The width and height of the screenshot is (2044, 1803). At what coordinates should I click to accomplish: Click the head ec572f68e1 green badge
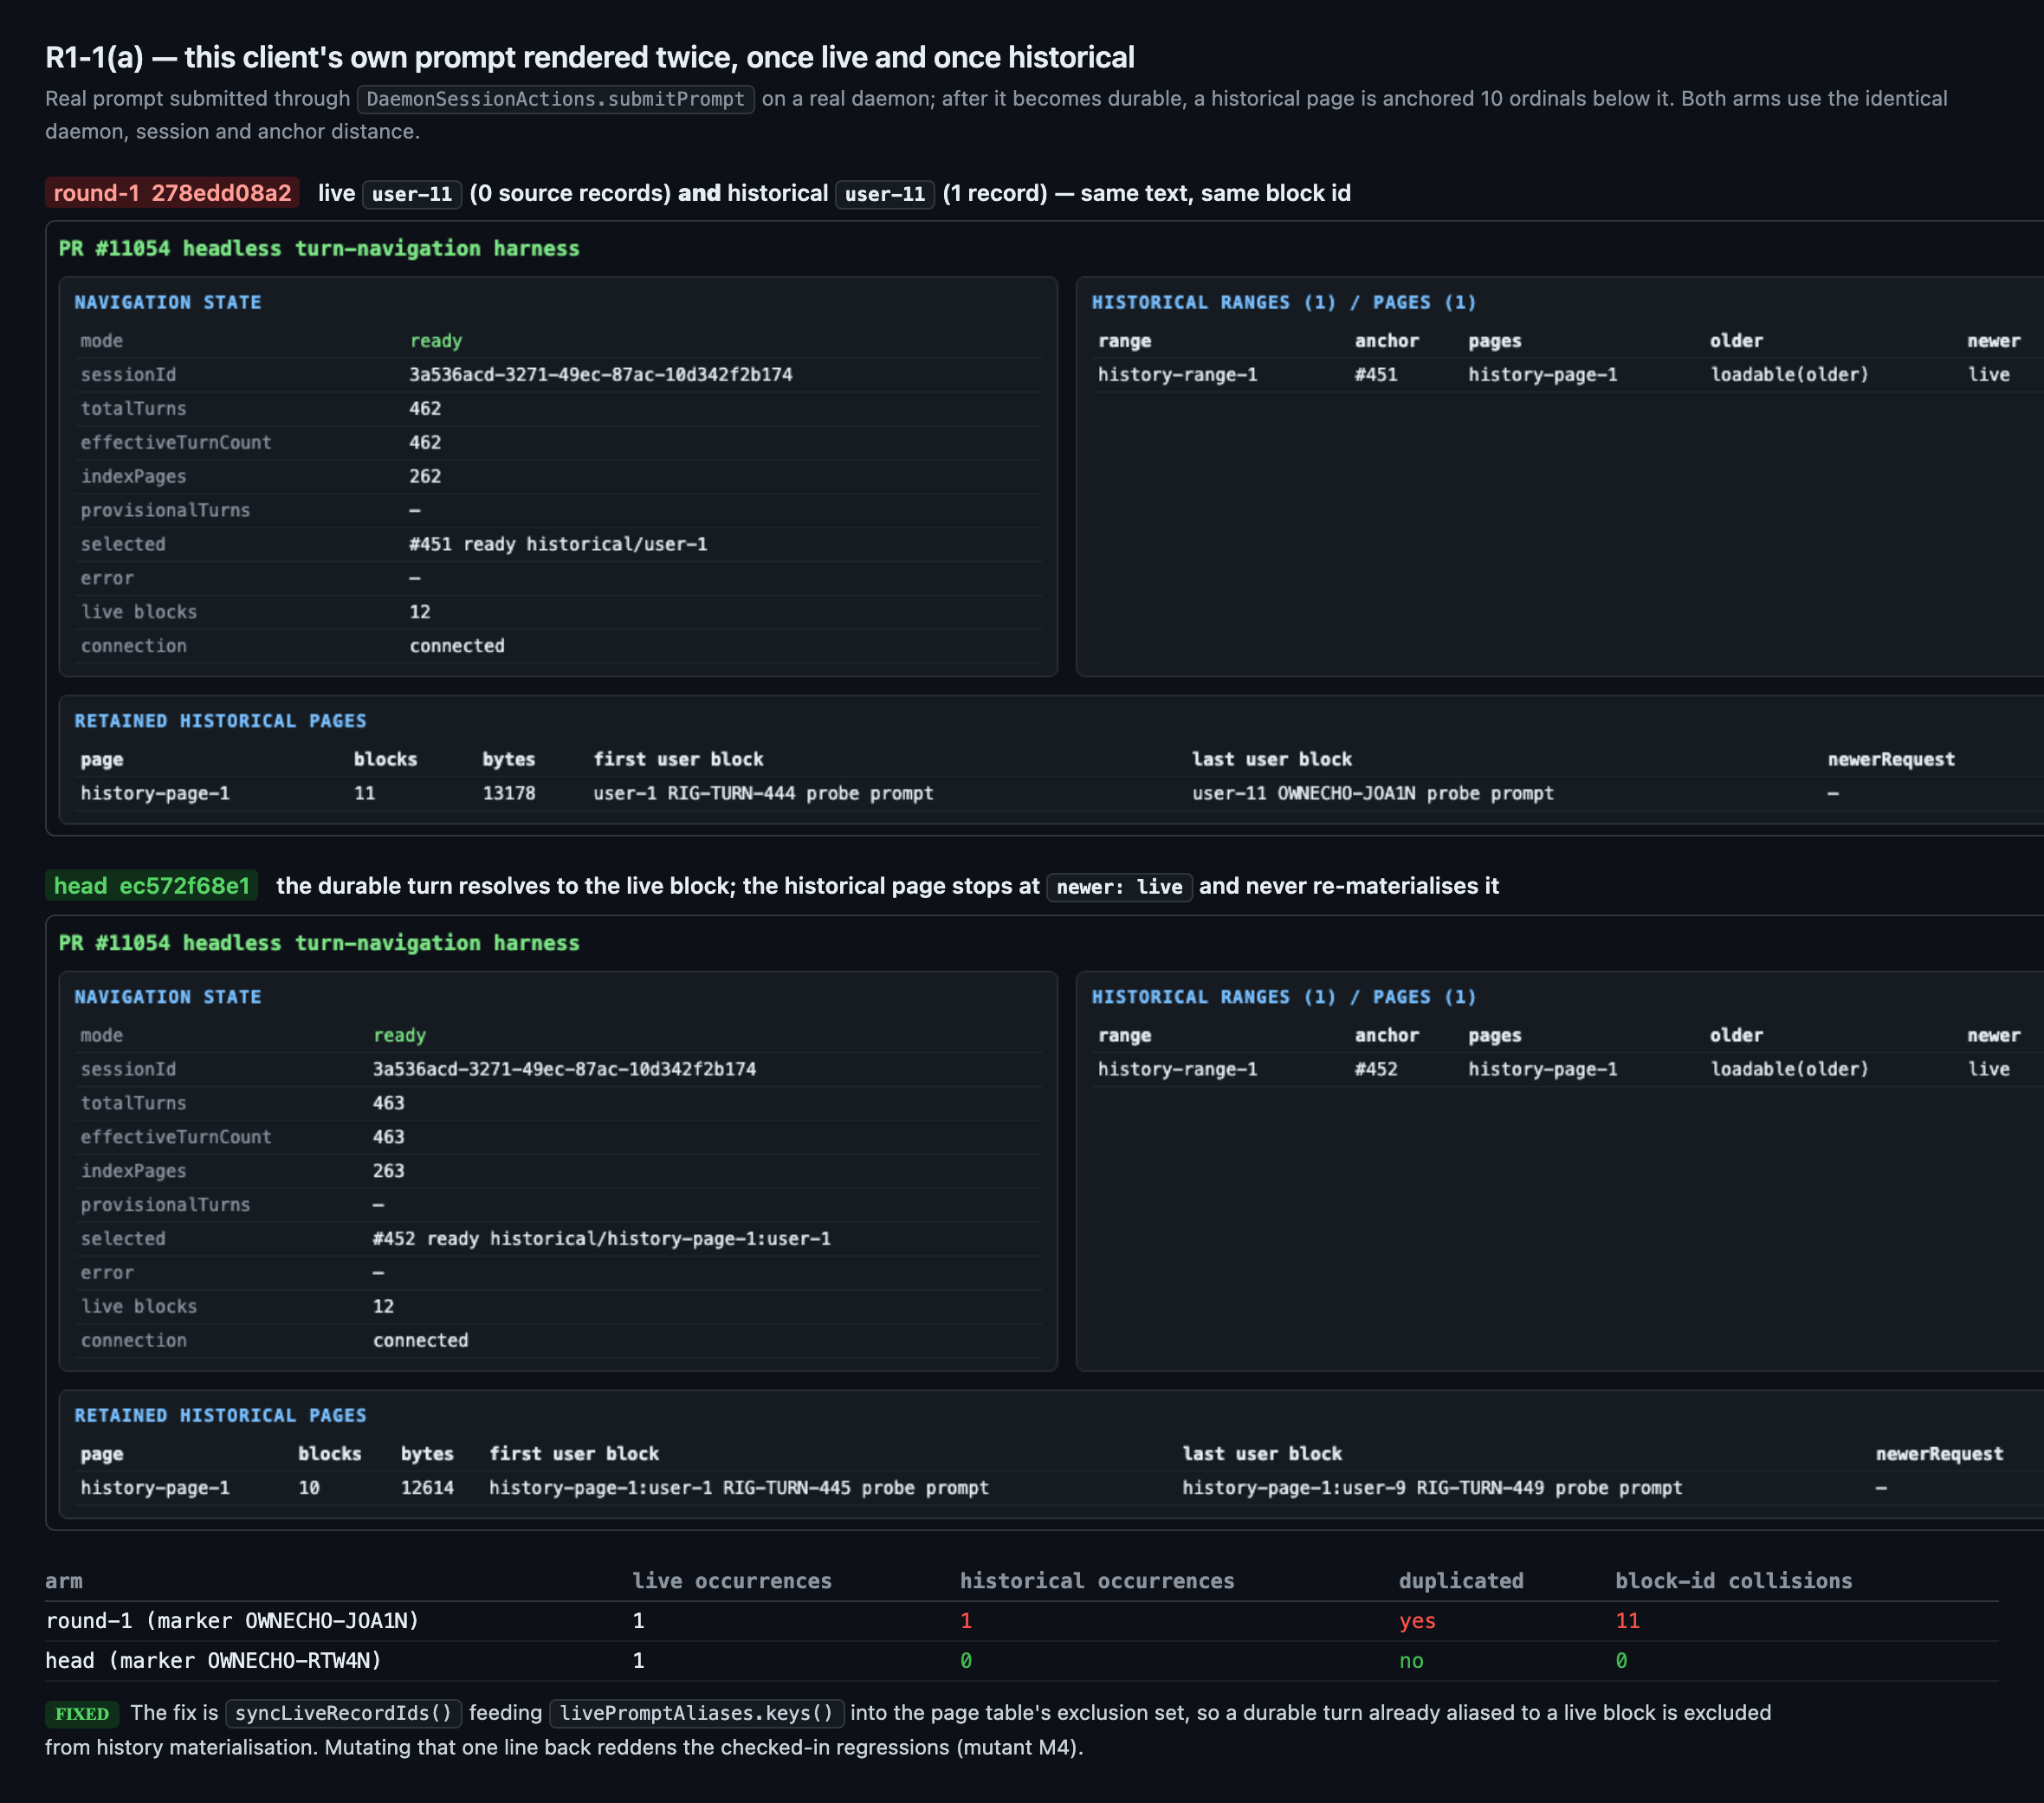tap(151, 886)
